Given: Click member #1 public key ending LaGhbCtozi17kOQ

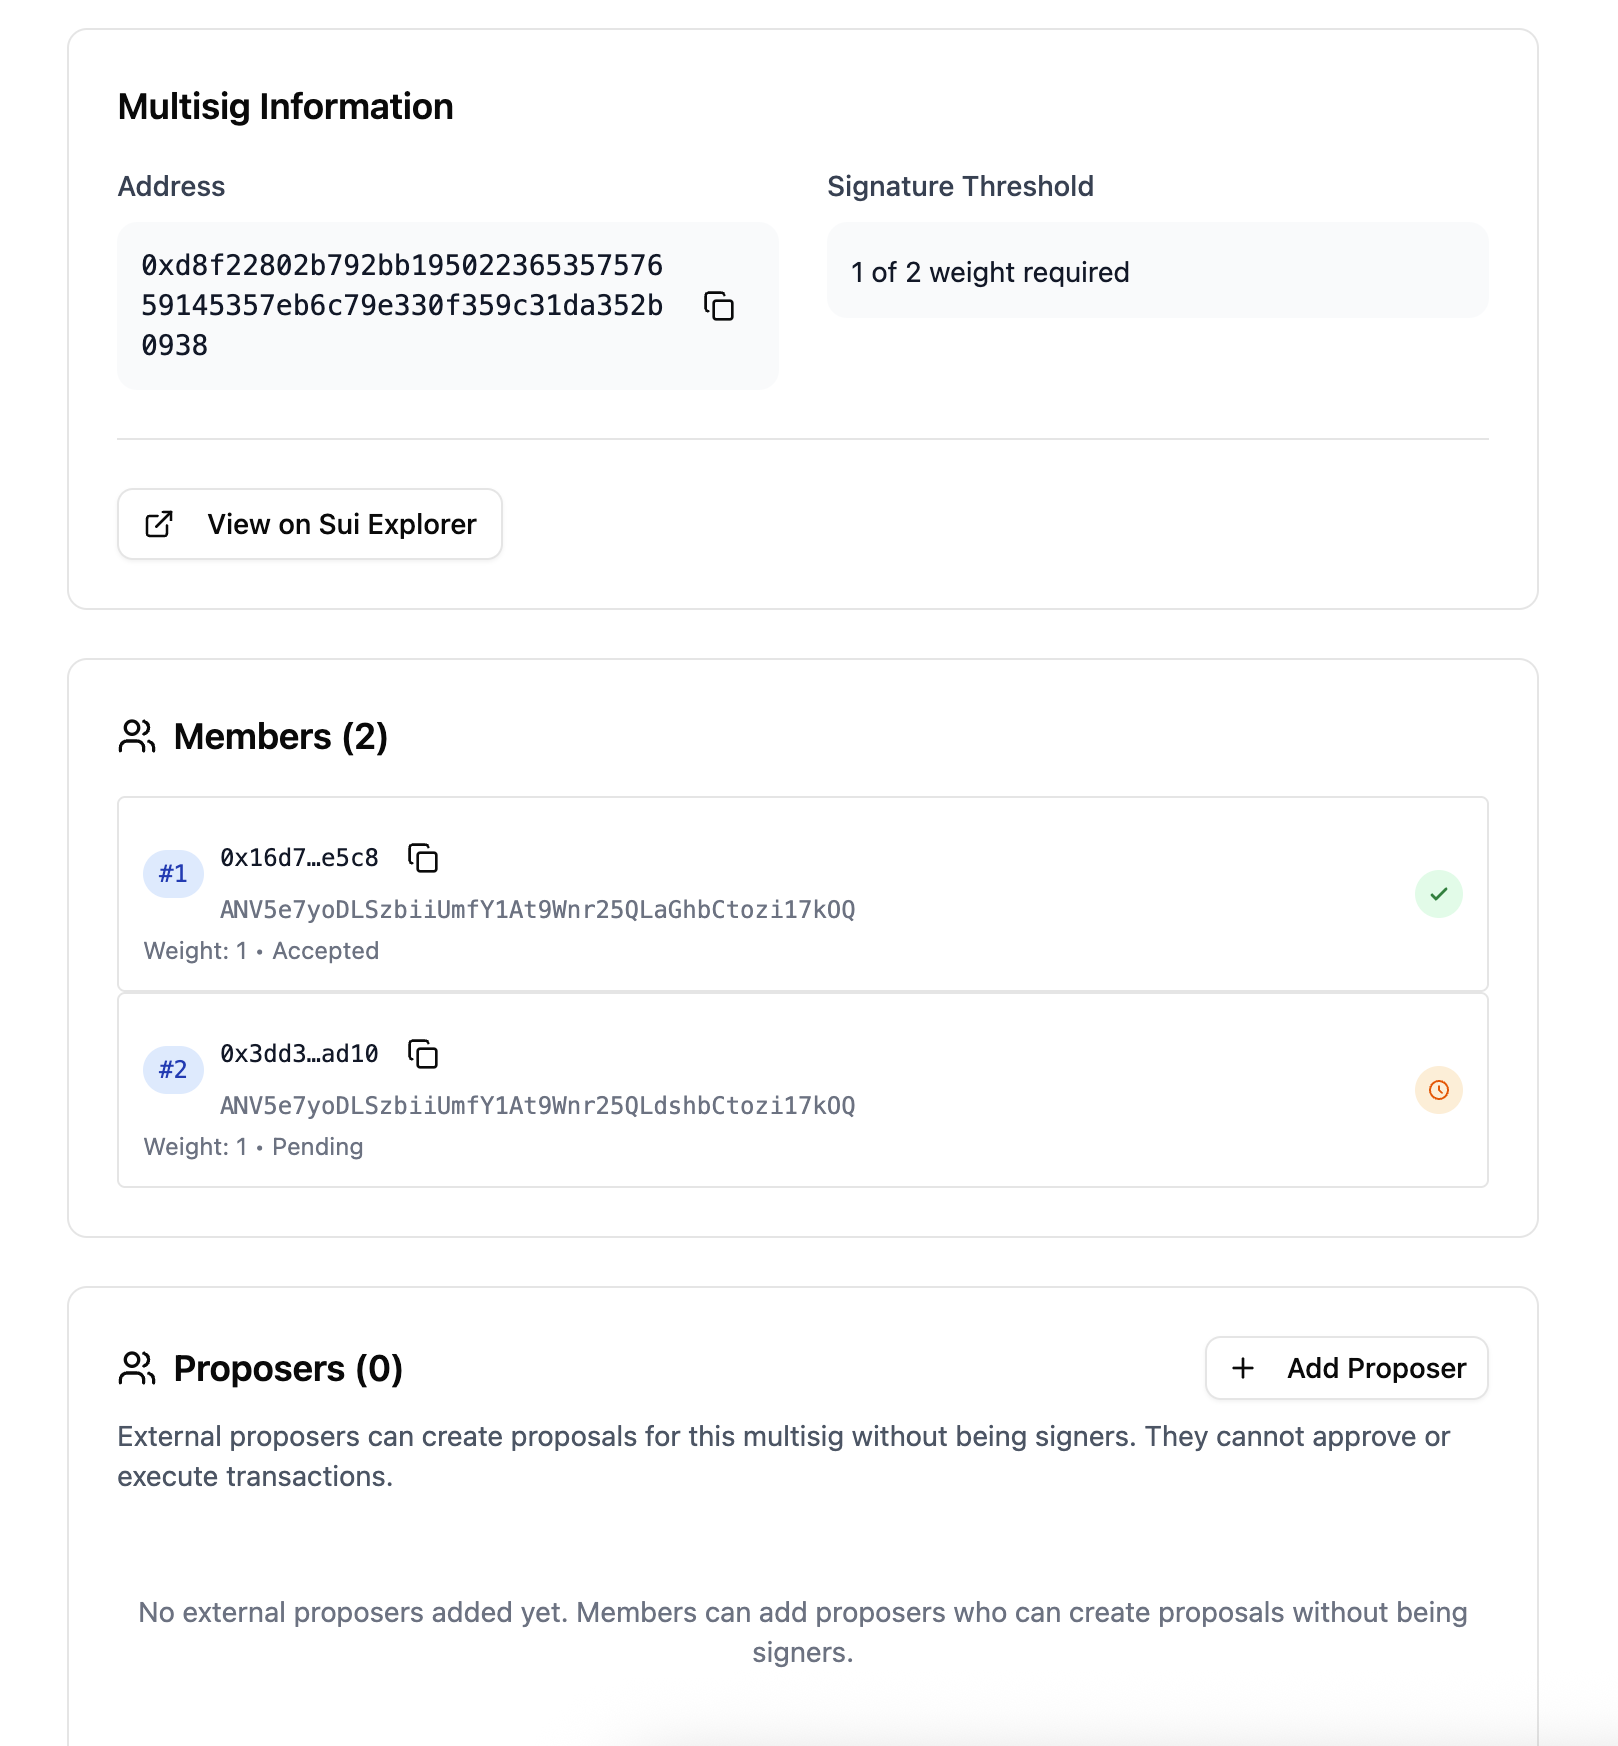Looking at the screenshot, I should pos(537,910).
